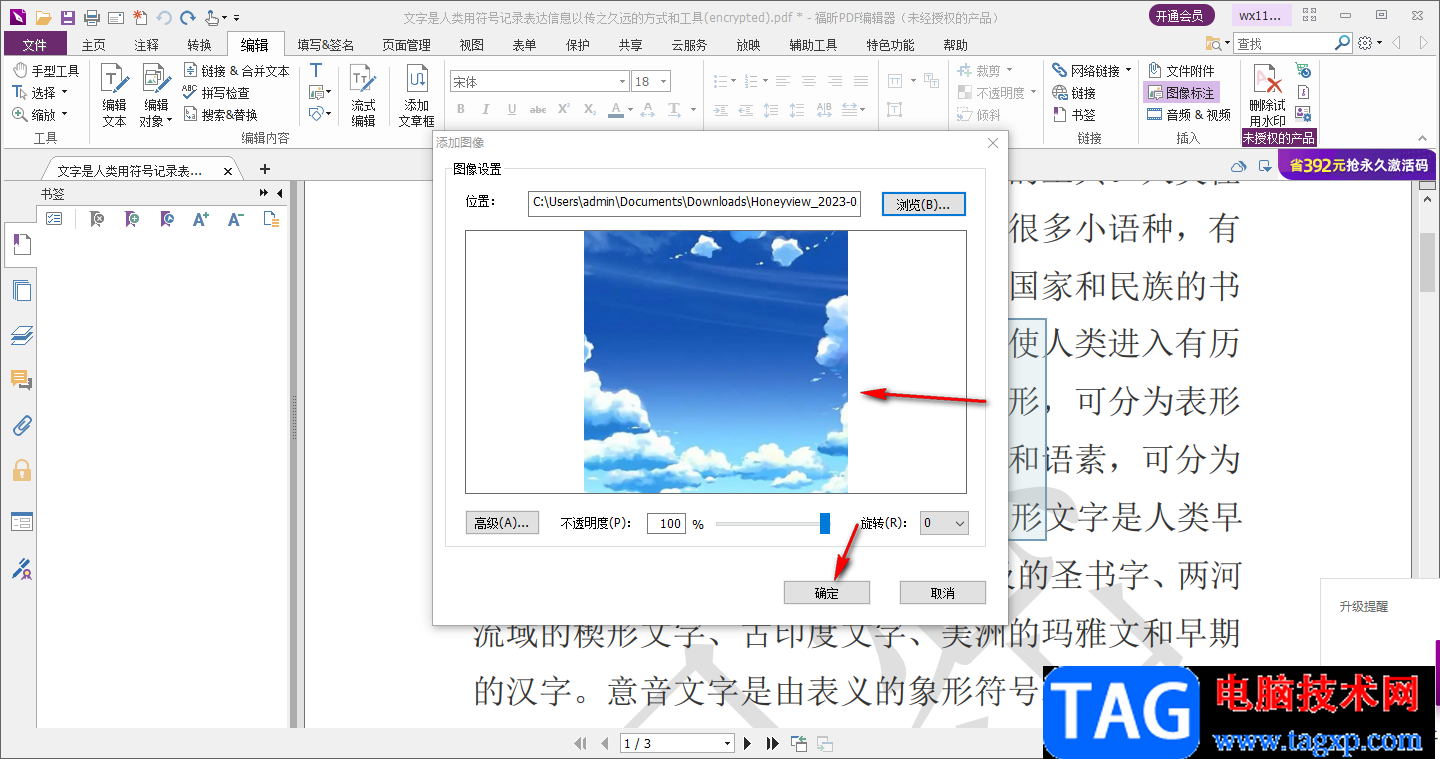Open the bookmarks side panel icon
The image size is (1440, 759).
click(21, 244)
